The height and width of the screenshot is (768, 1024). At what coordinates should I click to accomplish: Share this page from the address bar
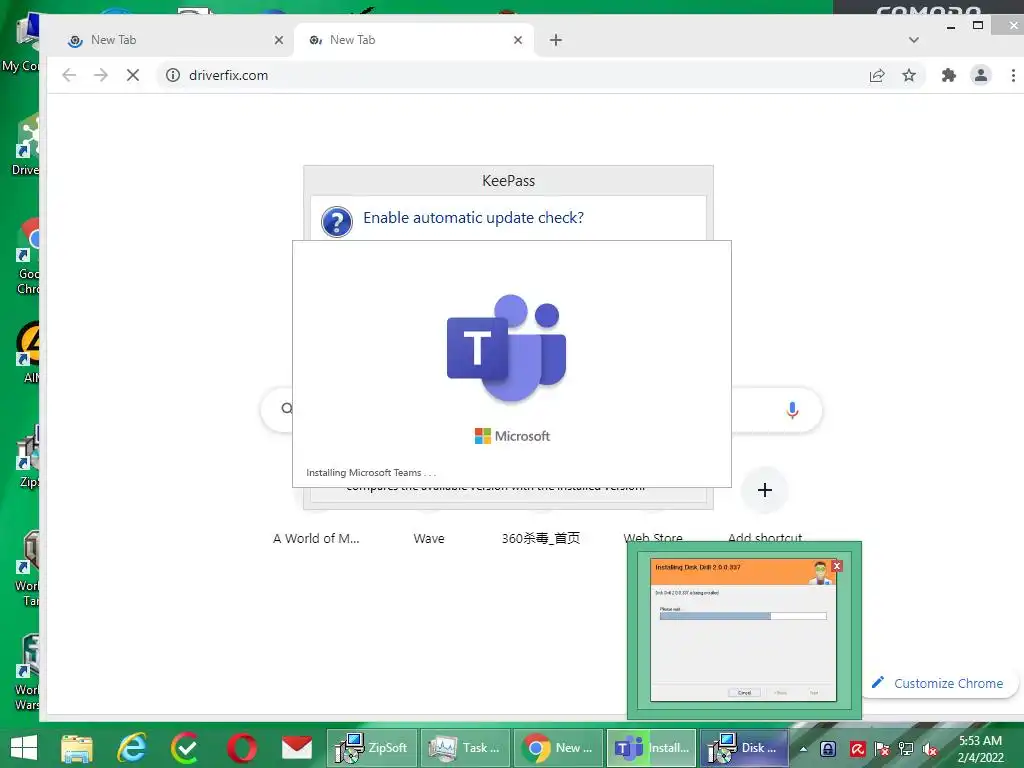tap(877, 76)
